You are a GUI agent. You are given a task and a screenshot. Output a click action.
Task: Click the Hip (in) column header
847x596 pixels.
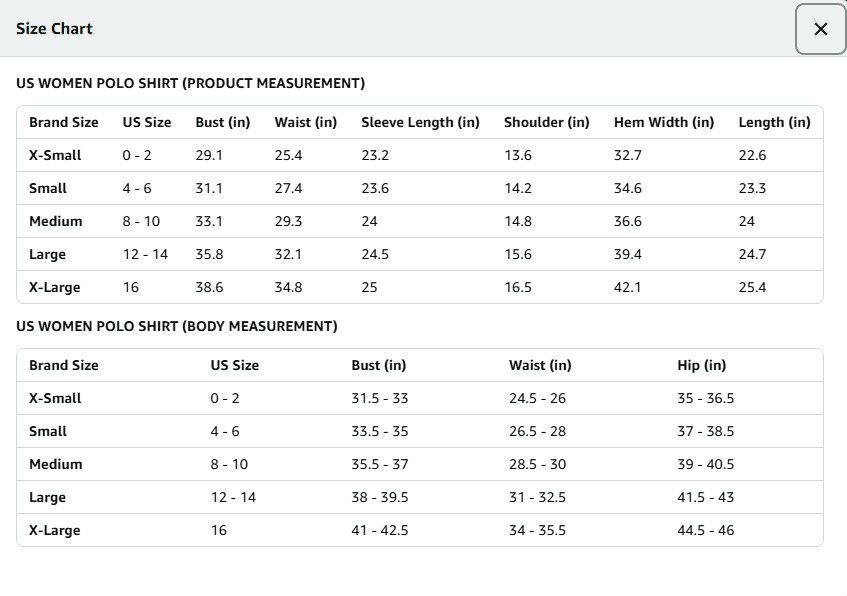701,365
